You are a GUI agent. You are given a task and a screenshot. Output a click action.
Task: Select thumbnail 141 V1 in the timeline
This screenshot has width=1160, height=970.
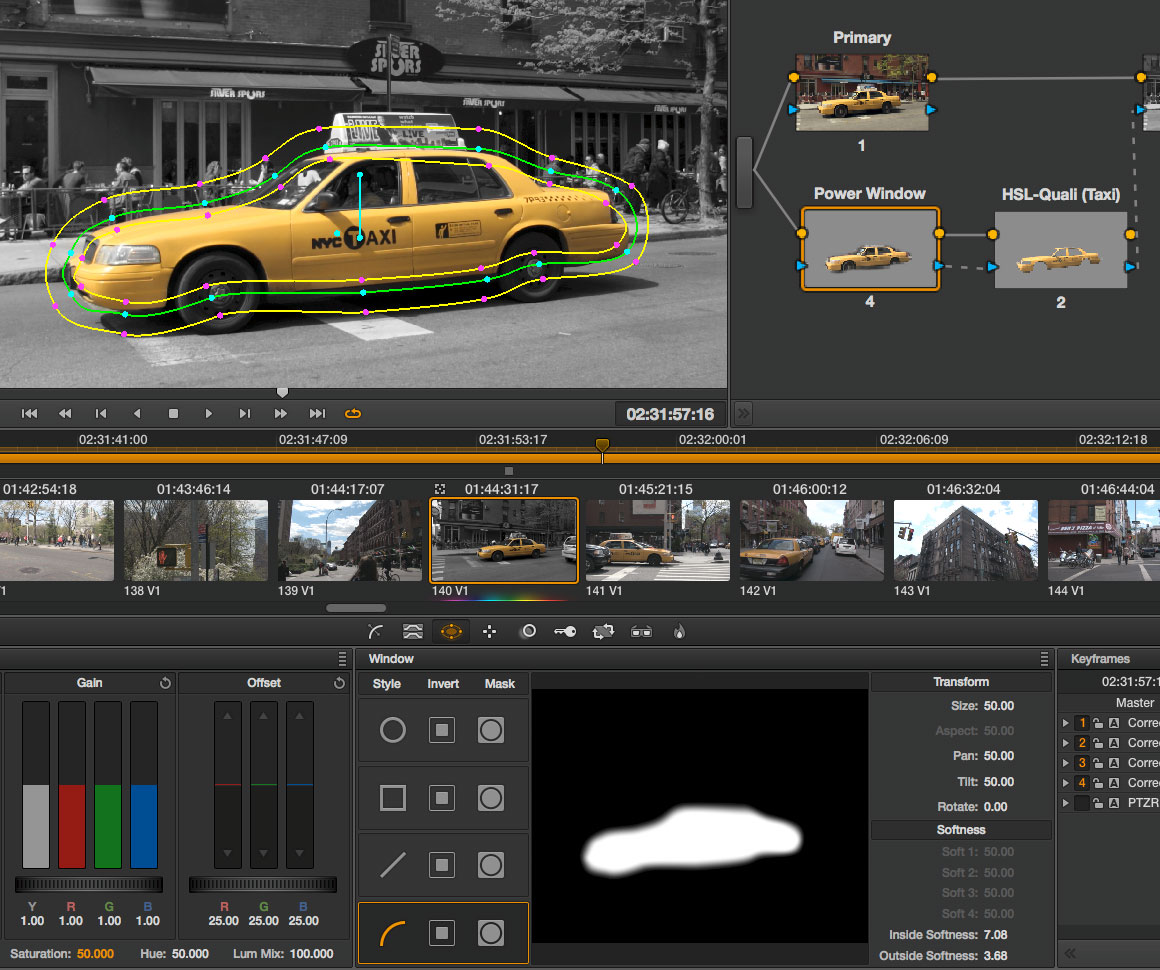point(657,540)
